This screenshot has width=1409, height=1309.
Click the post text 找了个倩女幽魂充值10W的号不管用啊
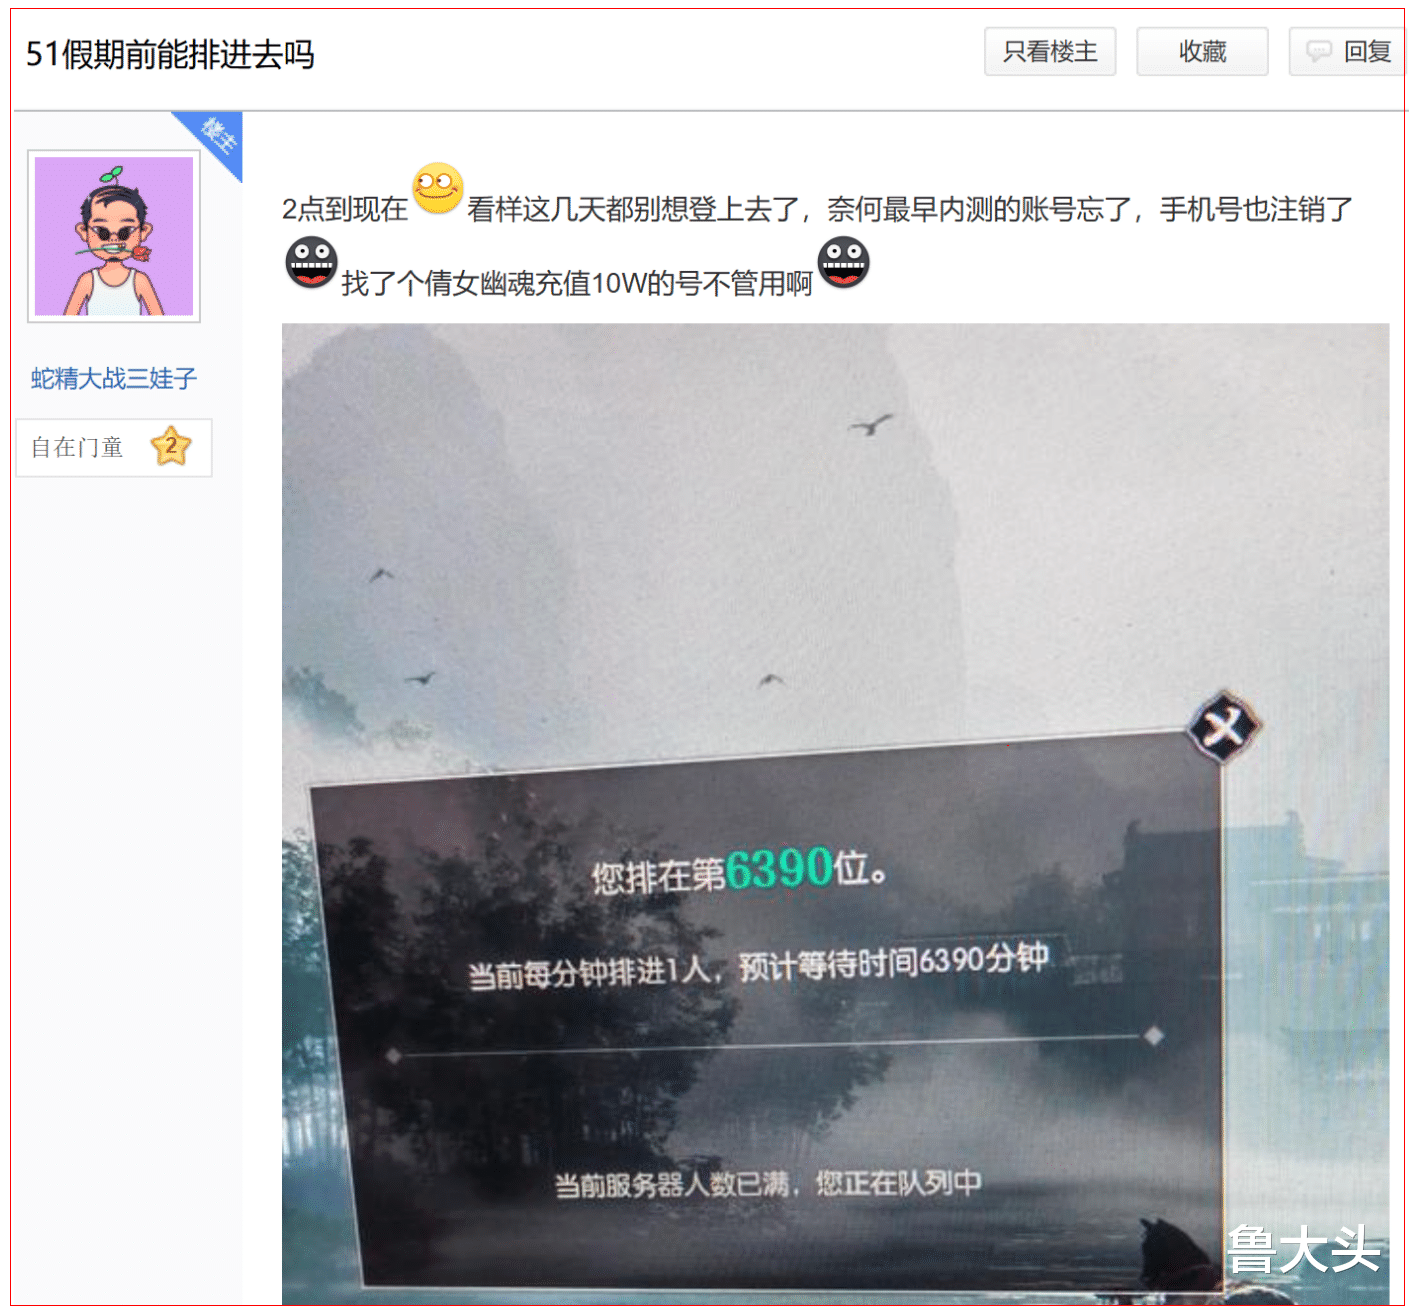[577, 283]
